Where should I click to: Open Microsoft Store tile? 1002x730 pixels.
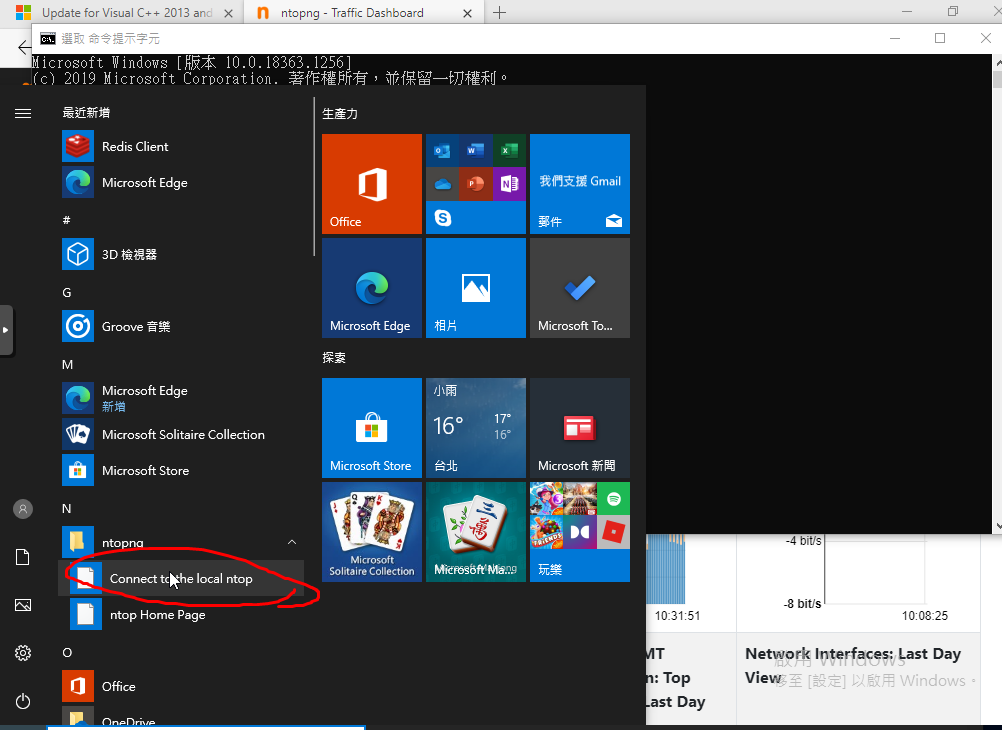pos(372,428)
